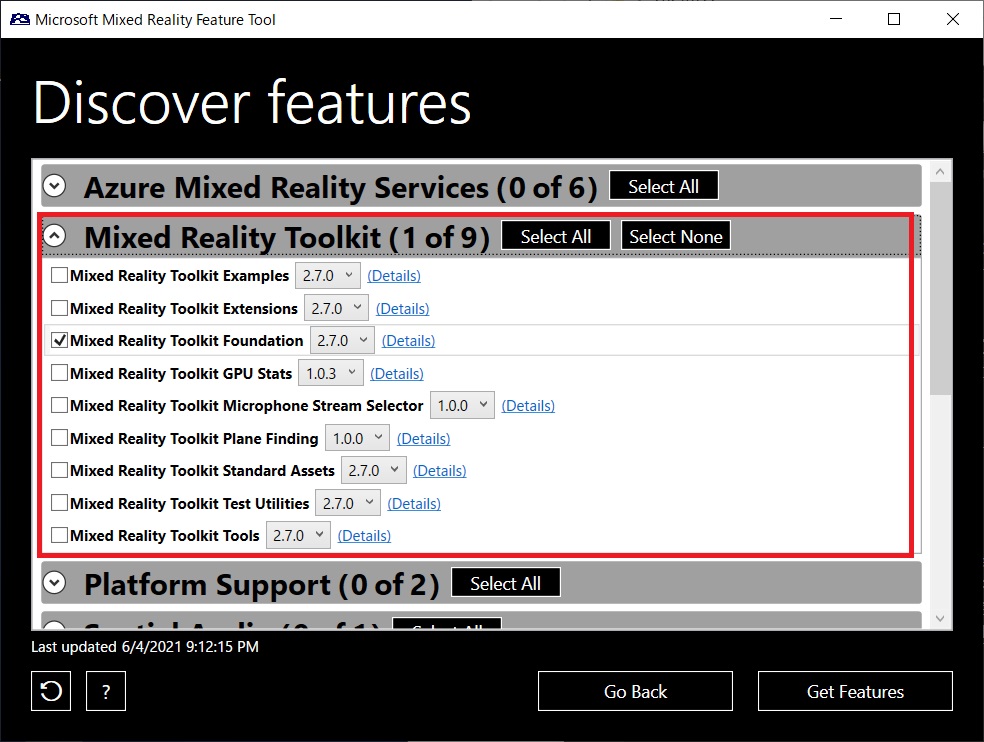The width and height of the screenshot is (984, 742).
Task: Check Mixed Reality Toolkit Tools
Action: click(60, 535)
